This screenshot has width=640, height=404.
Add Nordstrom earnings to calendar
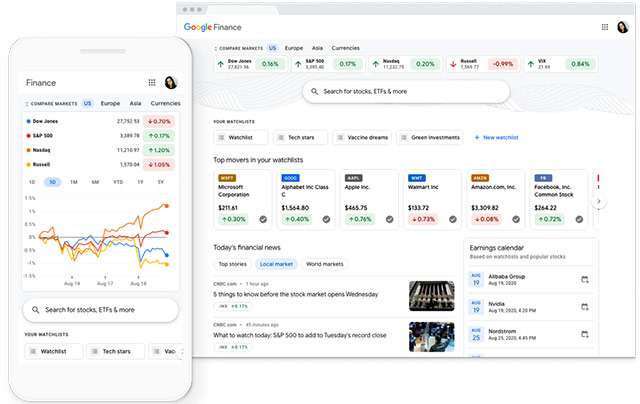click(x=584, y=334)
